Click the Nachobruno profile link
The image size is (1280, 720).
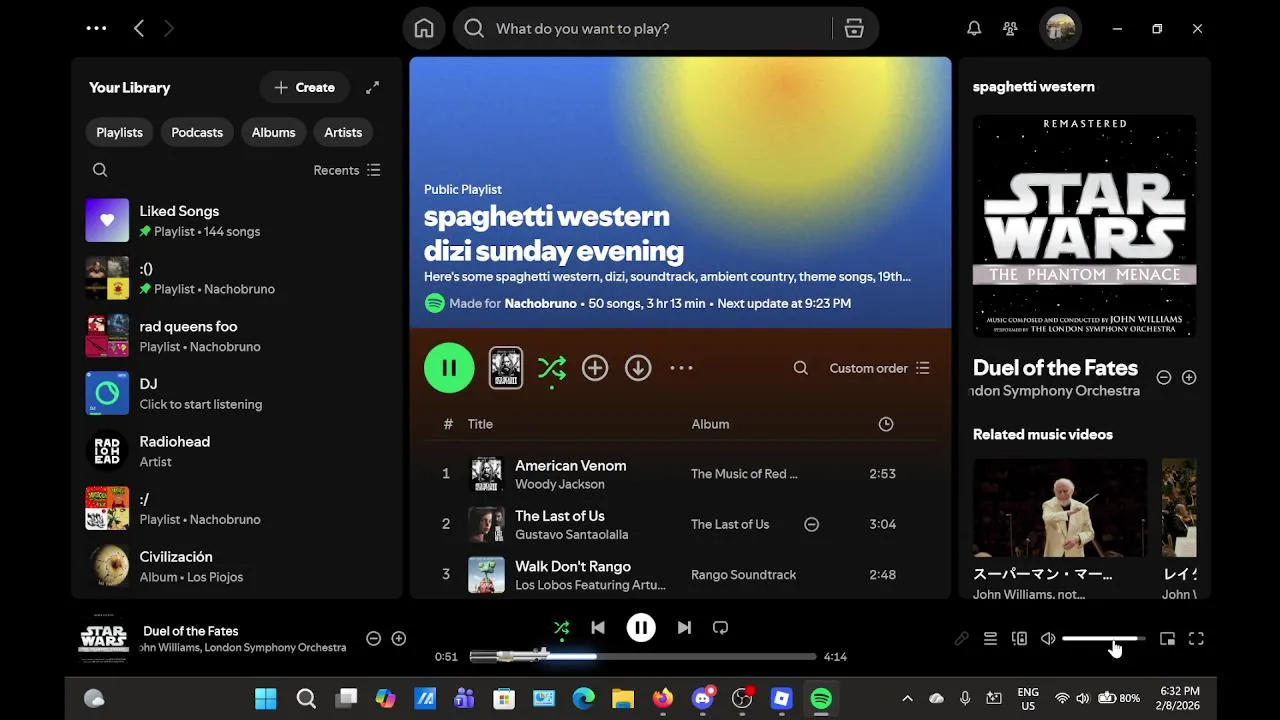tap(540, 303)
